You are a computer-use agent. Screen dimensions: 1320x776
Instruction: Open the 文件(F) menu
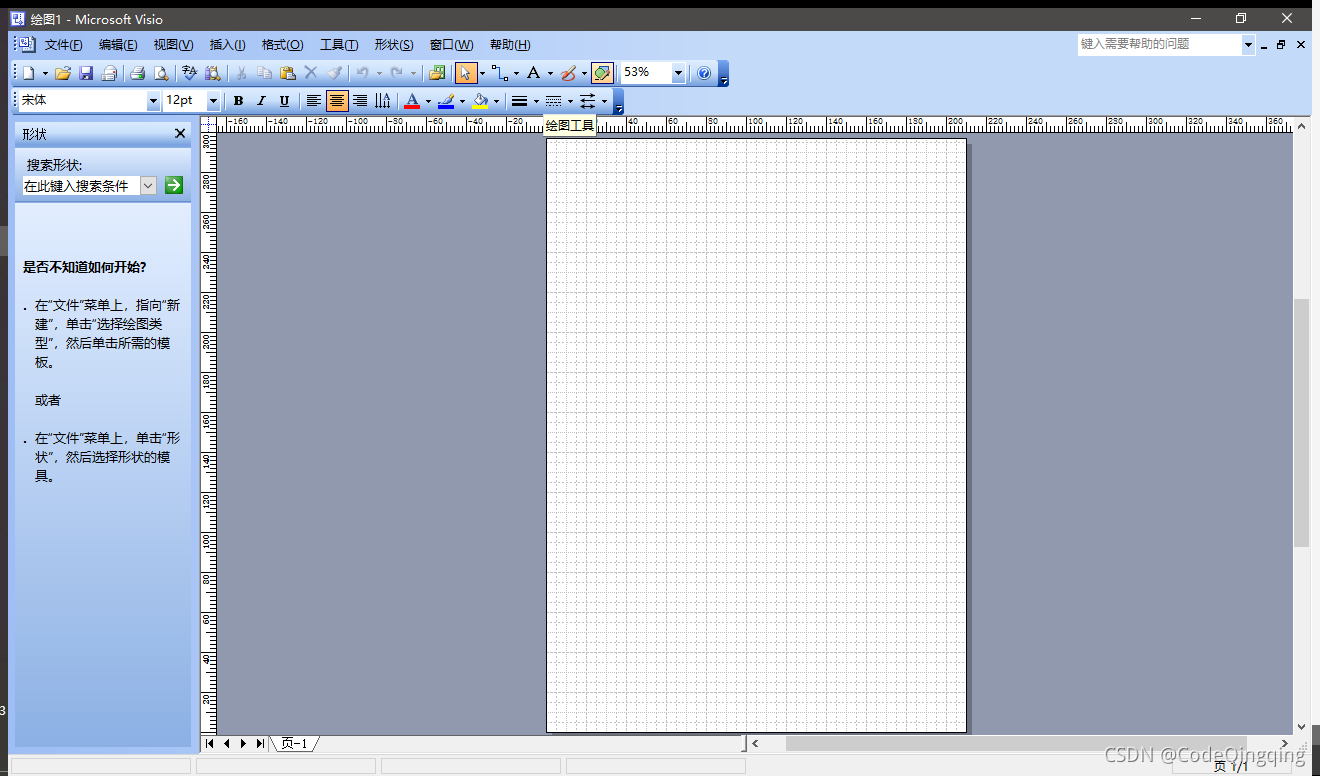click(64, 45)
